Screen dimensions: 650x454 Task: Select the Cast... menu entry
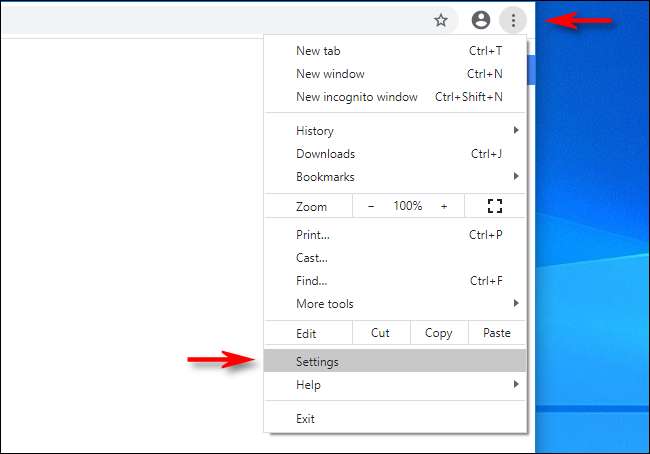395,258
